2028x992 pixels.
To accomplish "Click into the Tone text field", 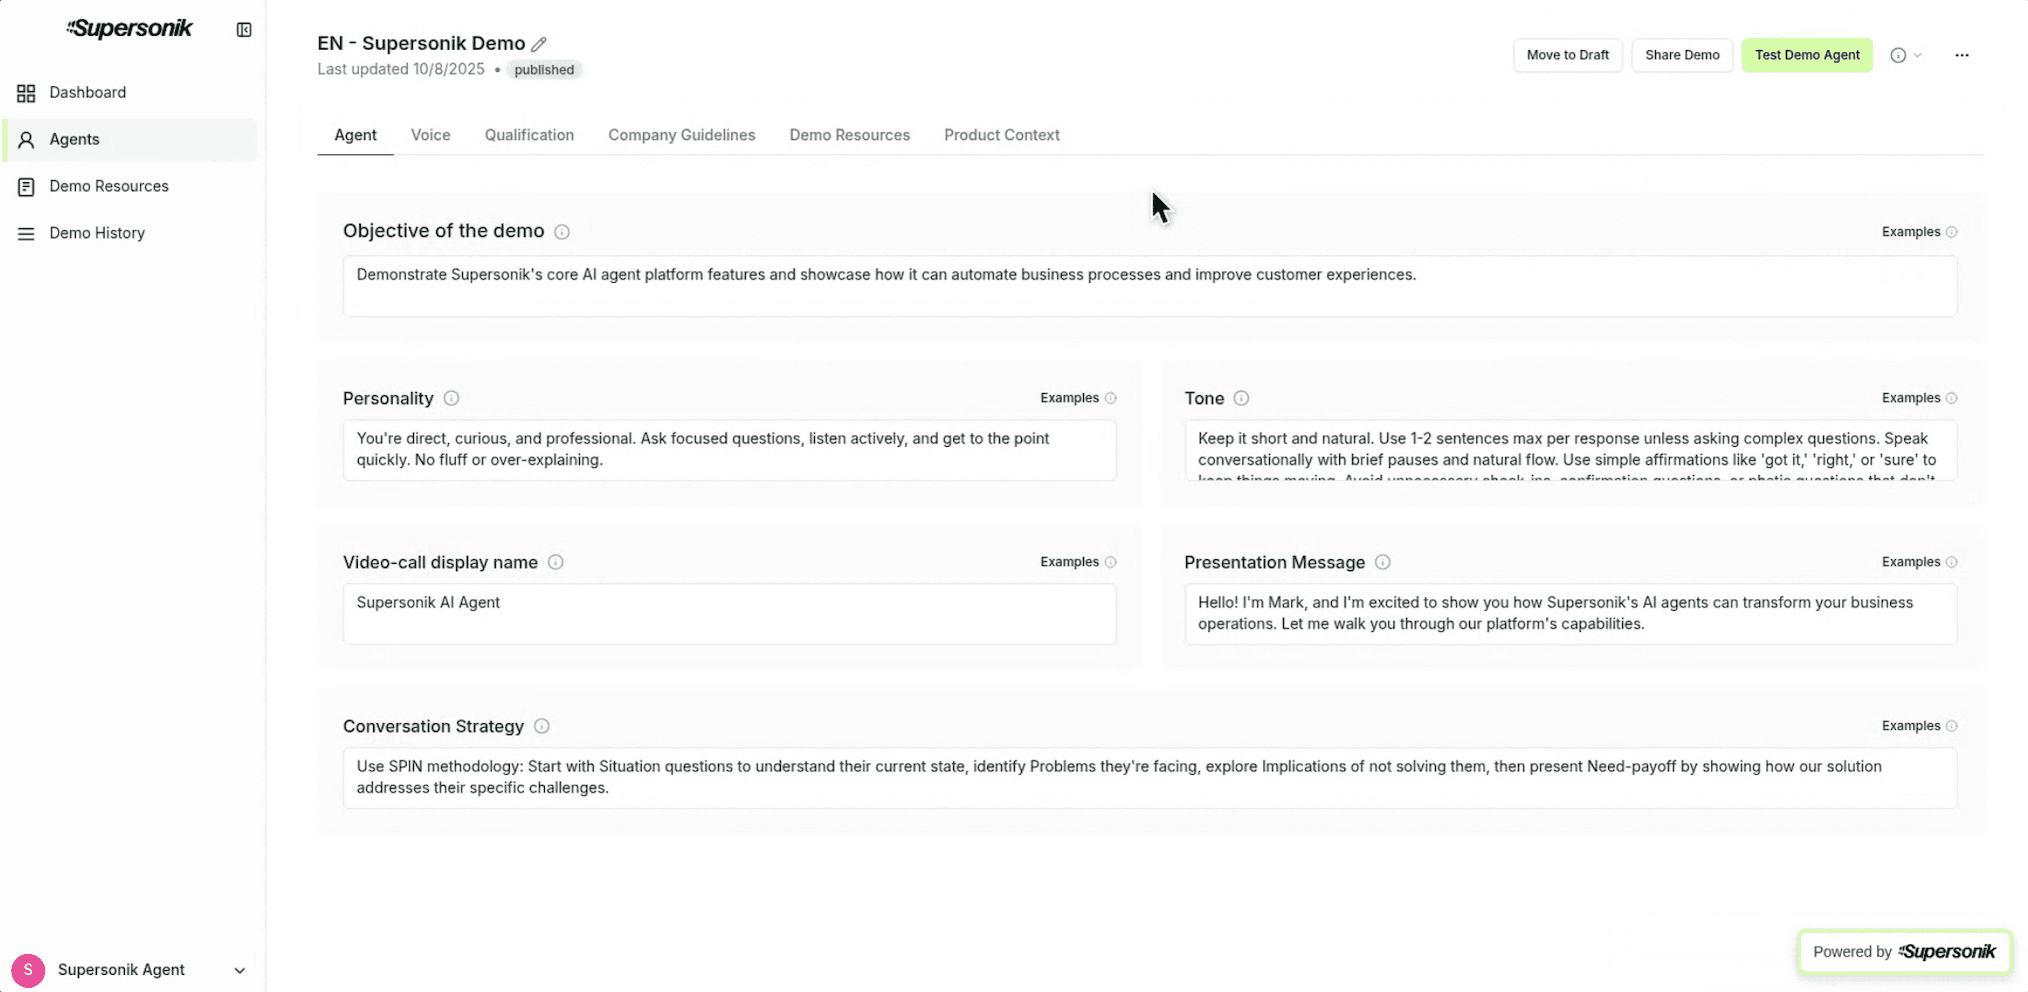I will coord(1571,450).
